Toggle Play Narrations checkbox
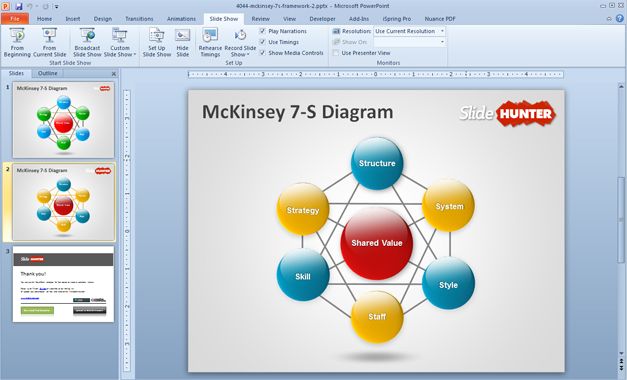This screenshot has height=380, width=627. point(263,31)
